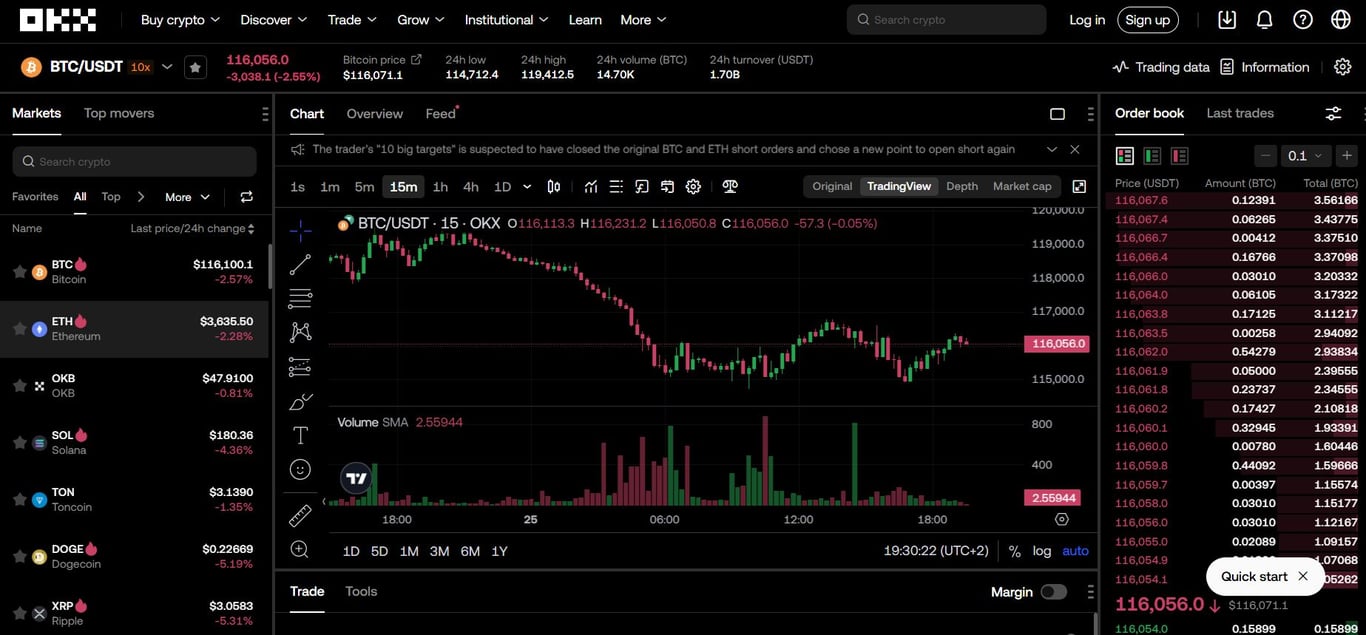Click the Search crypto field in the markets panel
This screenshot has width=1366, height=635.
point(134,161)
